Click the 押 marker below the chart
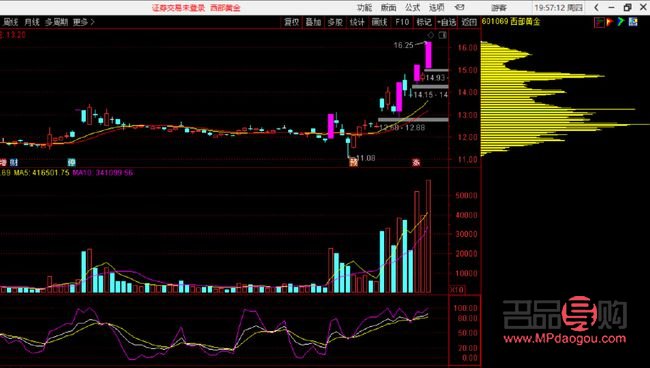 pos(72,162)
